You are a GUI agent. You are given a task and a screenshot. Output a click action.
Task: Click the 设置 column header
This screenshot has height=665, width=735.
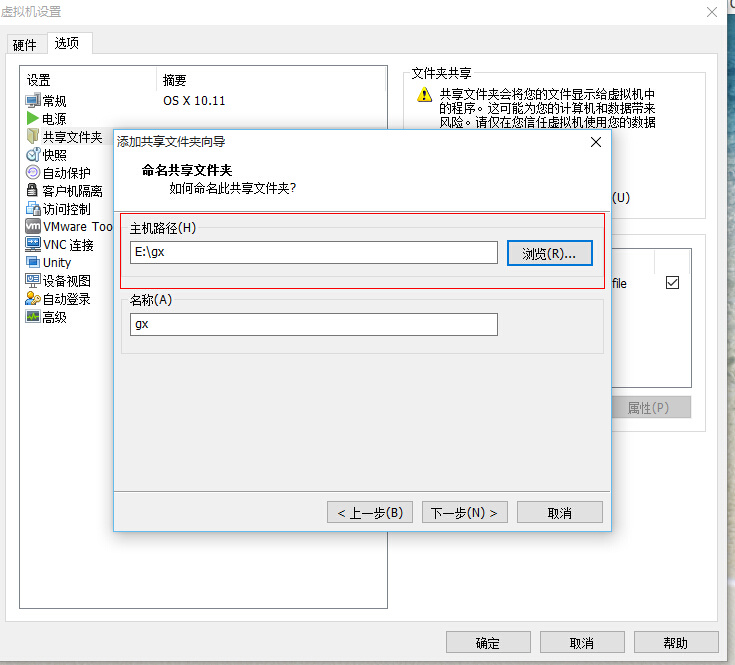point(88,80)
